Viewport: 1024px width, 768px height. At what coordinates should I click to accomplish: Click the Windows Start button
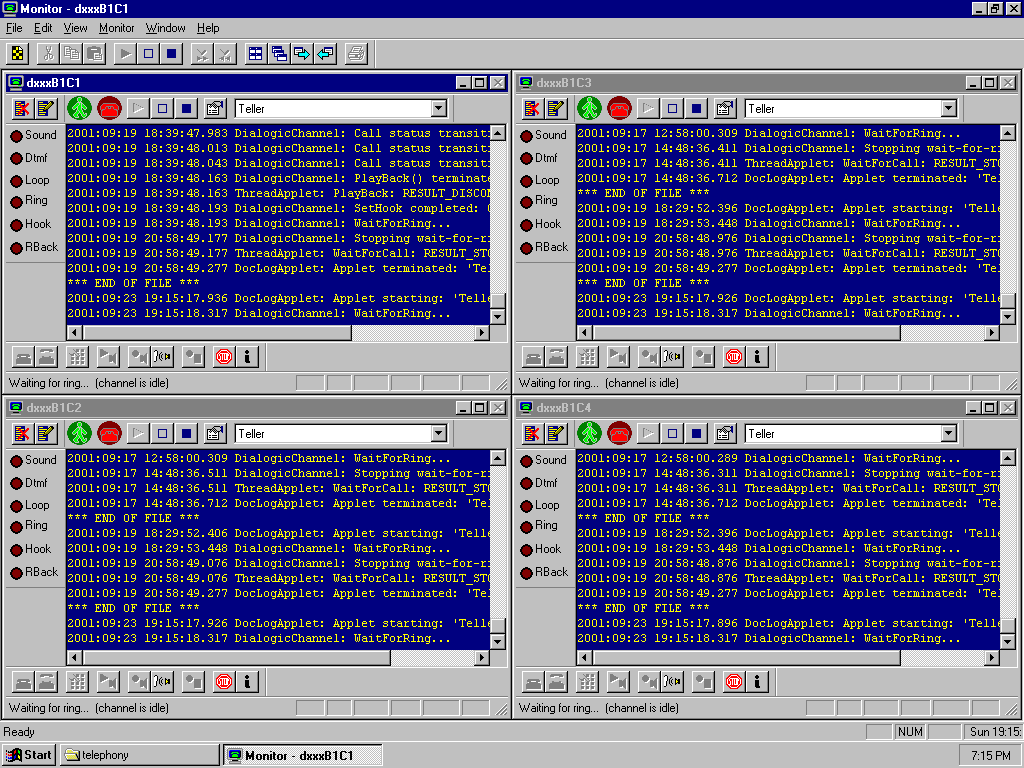29,755
